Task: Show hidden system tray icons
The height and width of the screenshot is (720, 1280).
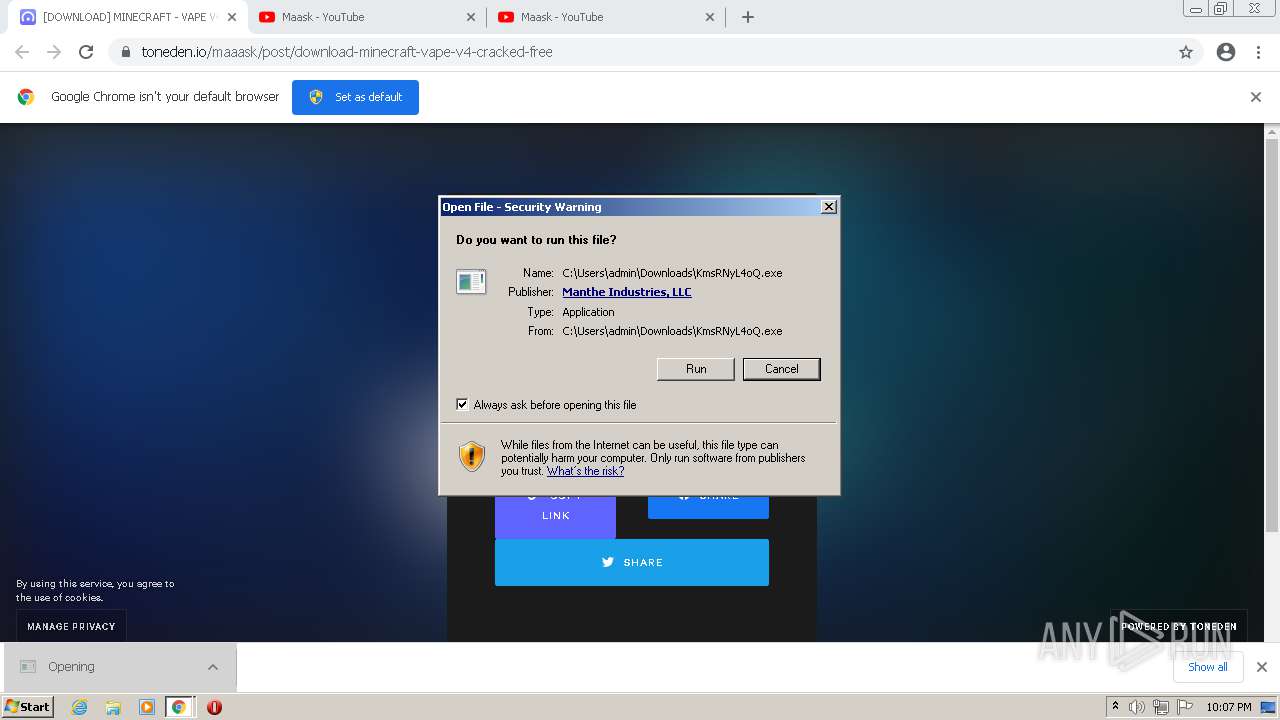Action: point(1115,707)
